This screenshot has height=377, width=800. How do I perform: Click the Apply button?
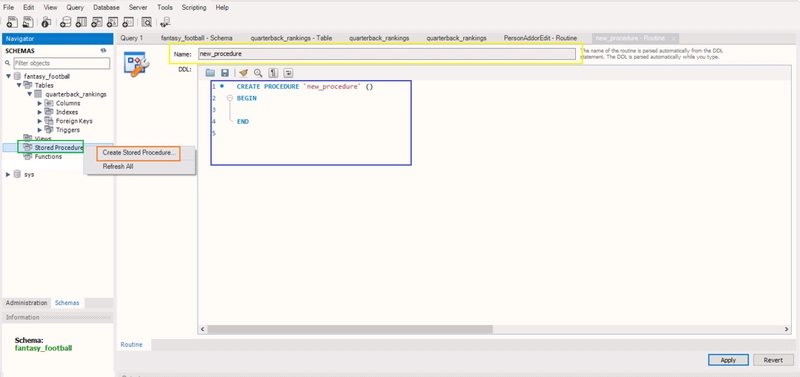click(728, 360)
